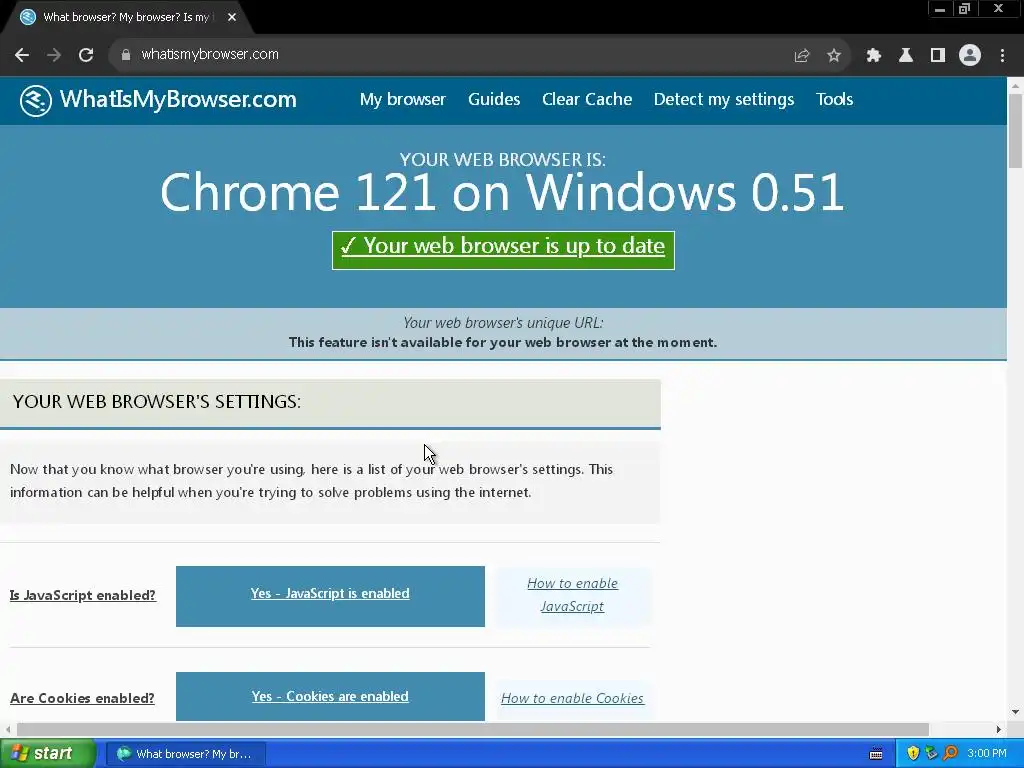Open the Chrome Labs flask icon
The height and width of the screenshot is (768, 1024).
pyautogui.click(x=906, y=56)
